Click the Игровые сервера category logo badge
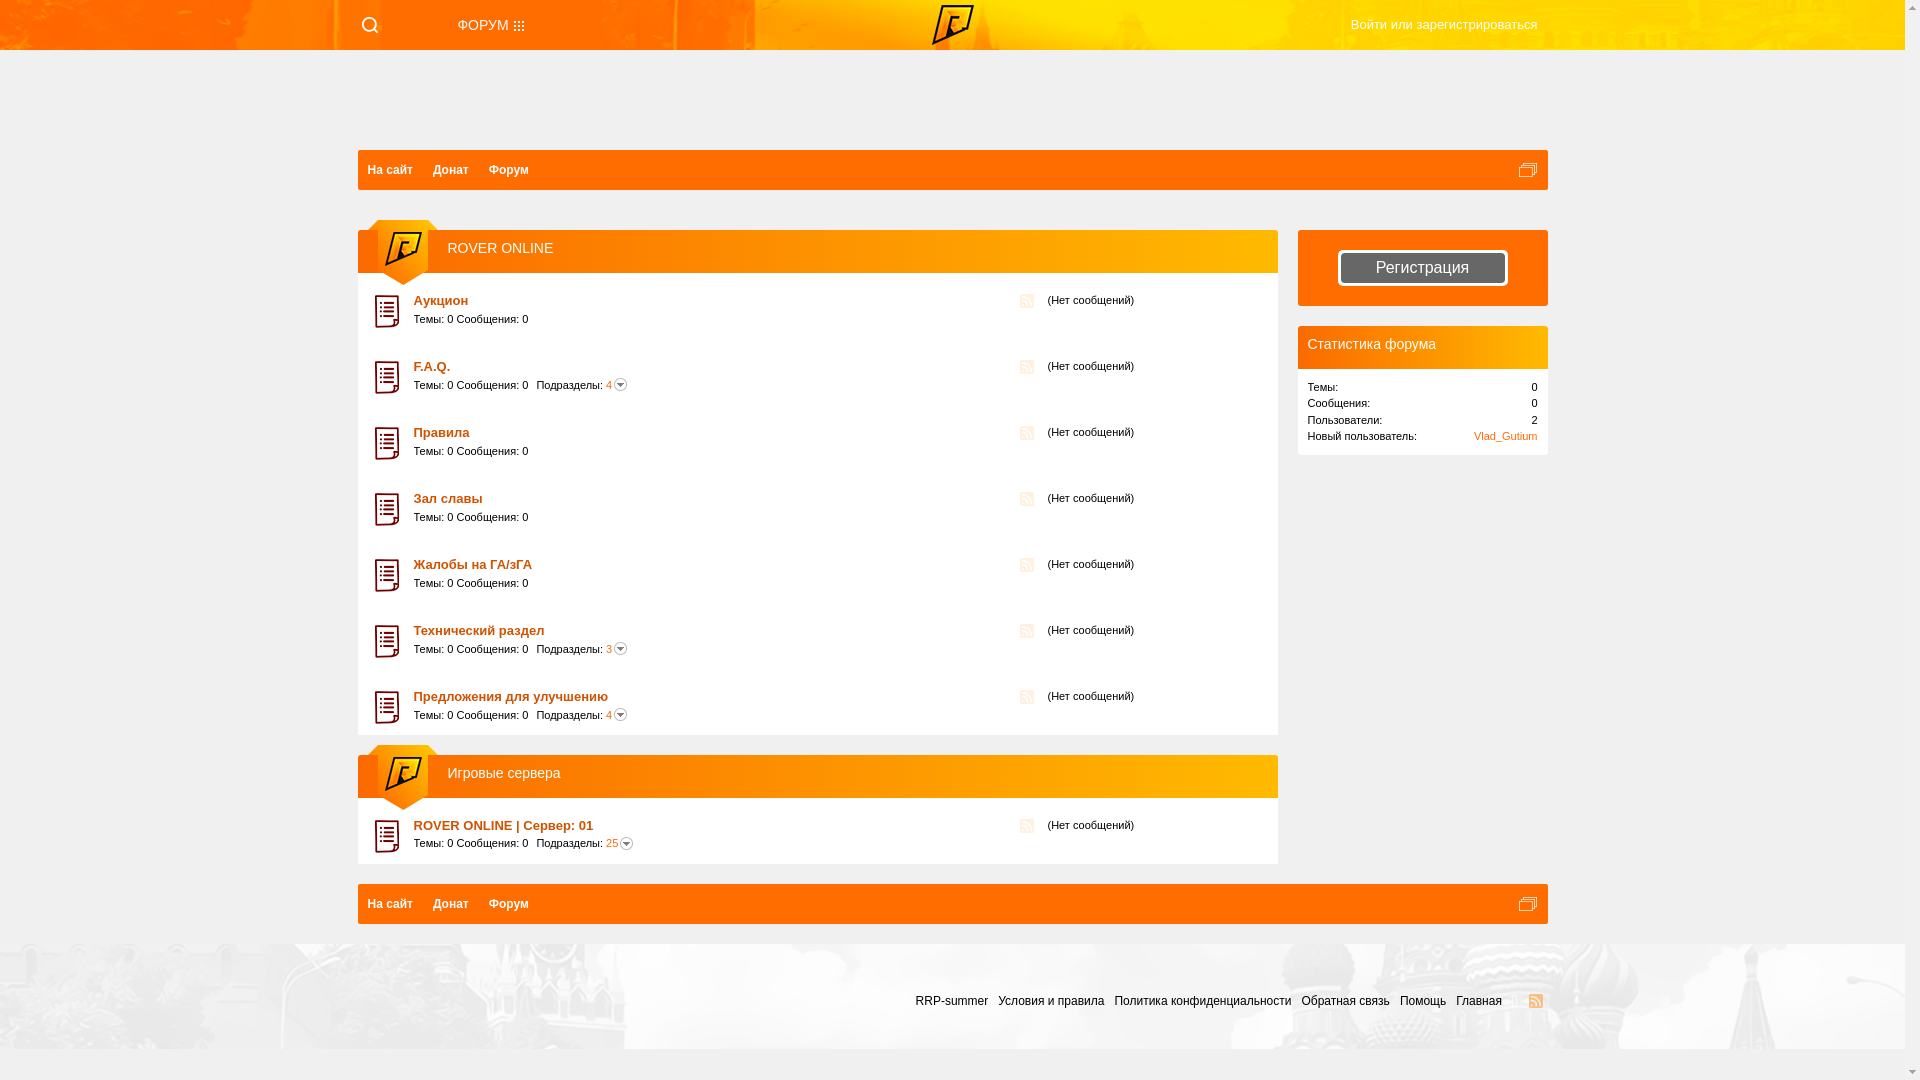The height and width of the screenshot is (1080, 1920). coord(403,776)
